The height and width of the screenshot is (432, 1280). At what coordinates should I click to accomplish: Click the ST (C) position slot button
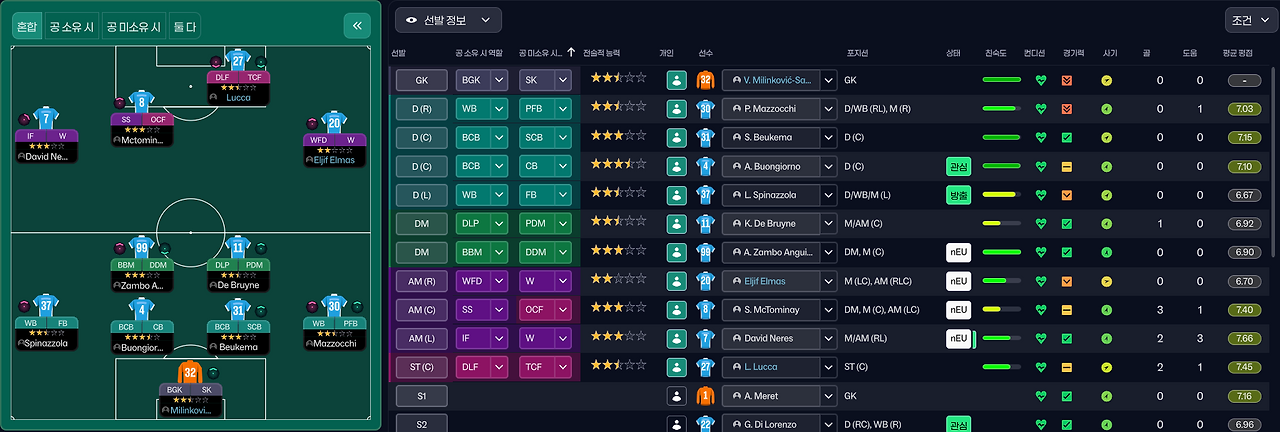[x=421, y=367]
